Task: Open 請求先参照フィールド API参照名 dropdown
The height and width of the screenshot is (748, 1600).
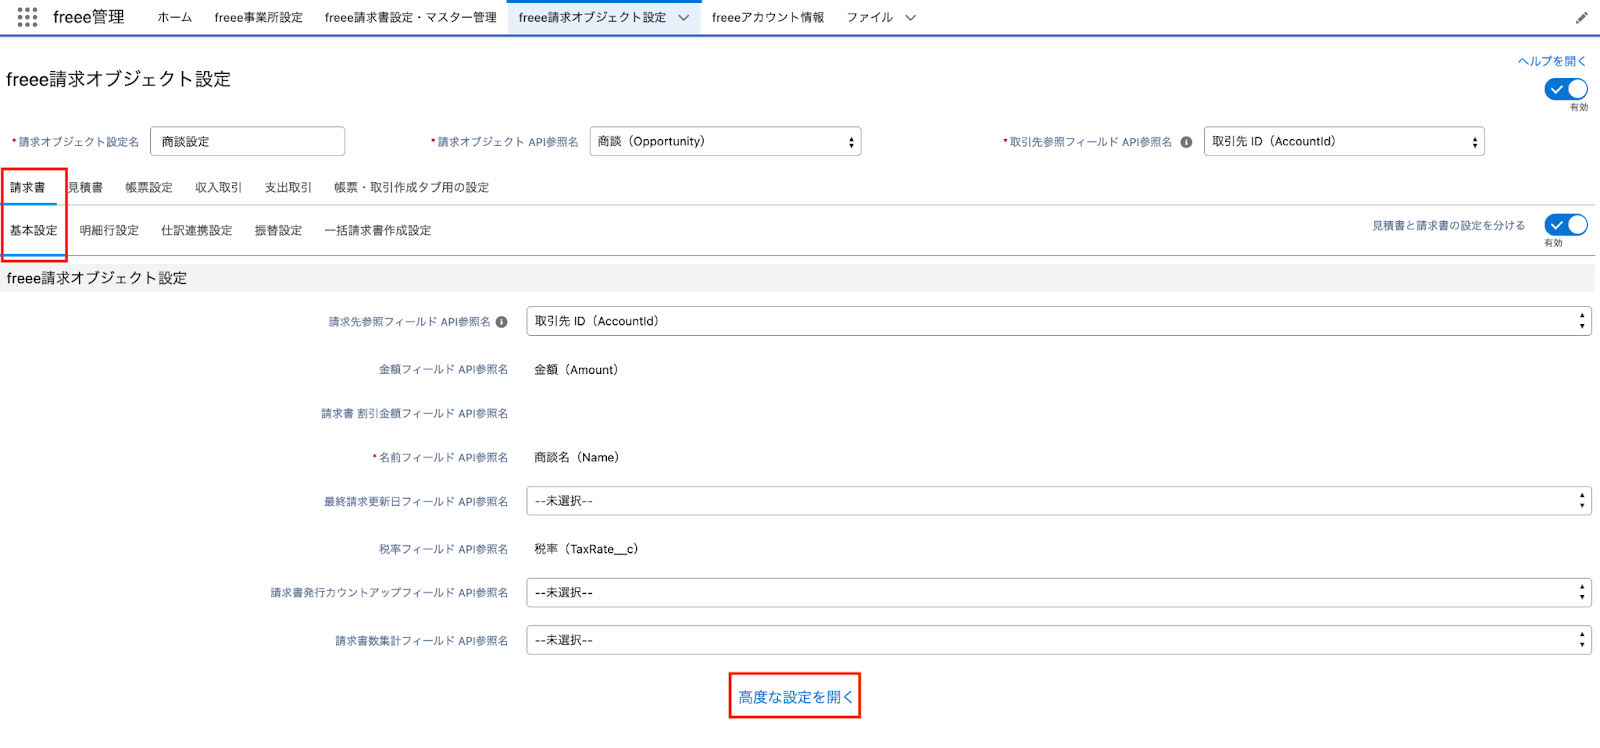Action: tap(1059, 321)
